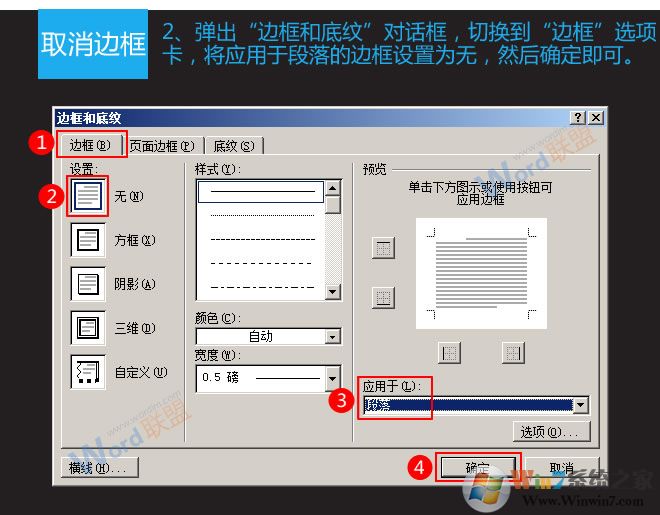Click the 横线 horizontal line button
The width and height of the screenshot is (660, 515).
click(100, 467)
